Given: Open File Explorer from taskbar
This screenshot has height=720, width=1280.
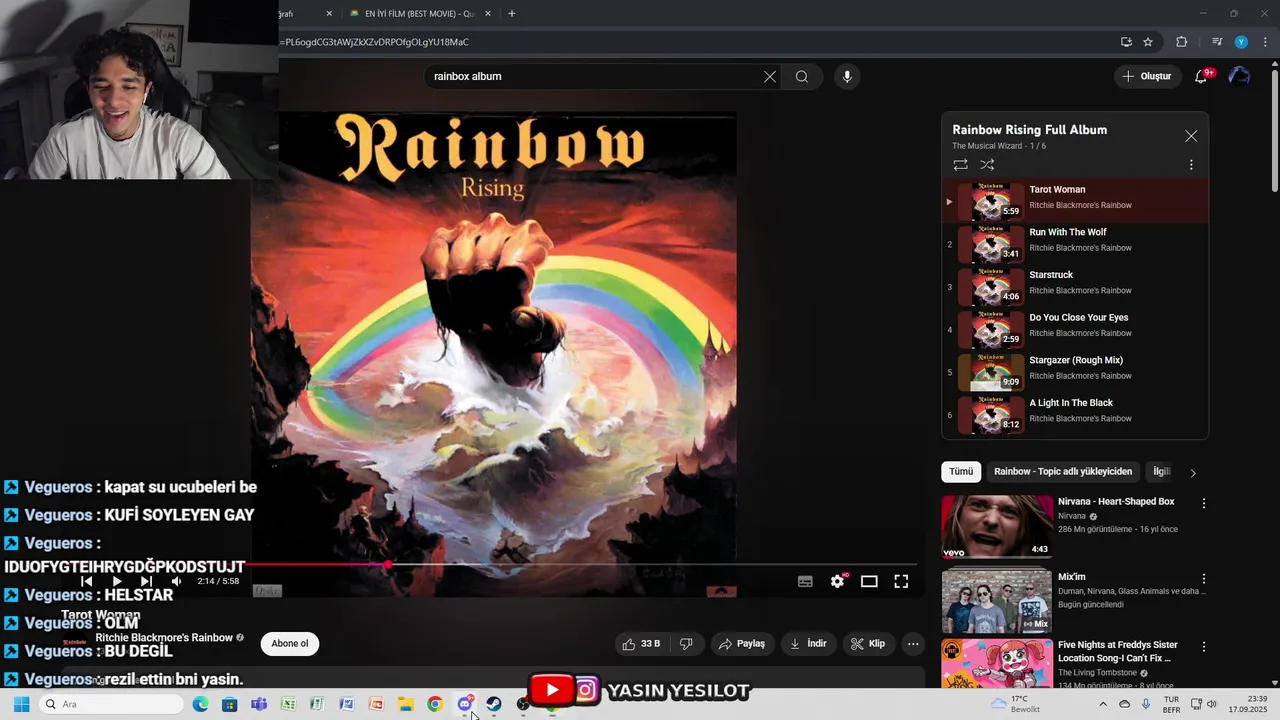Looking at the screenshot, I should [x=406, y=705].
